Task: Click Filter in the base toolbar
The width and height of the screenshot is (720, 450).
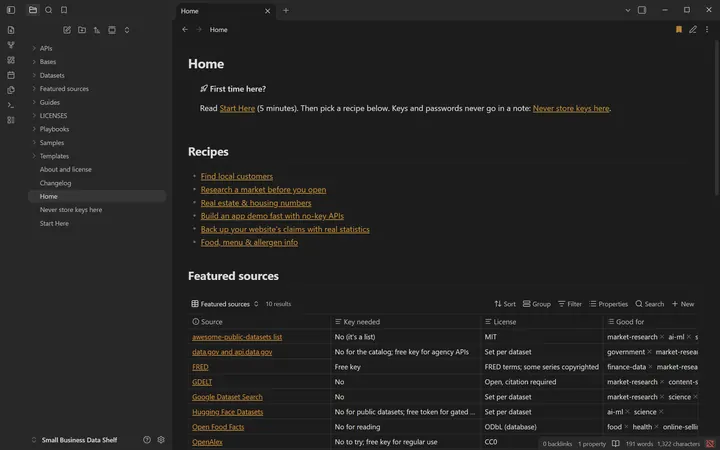Action: pos(569,304)
